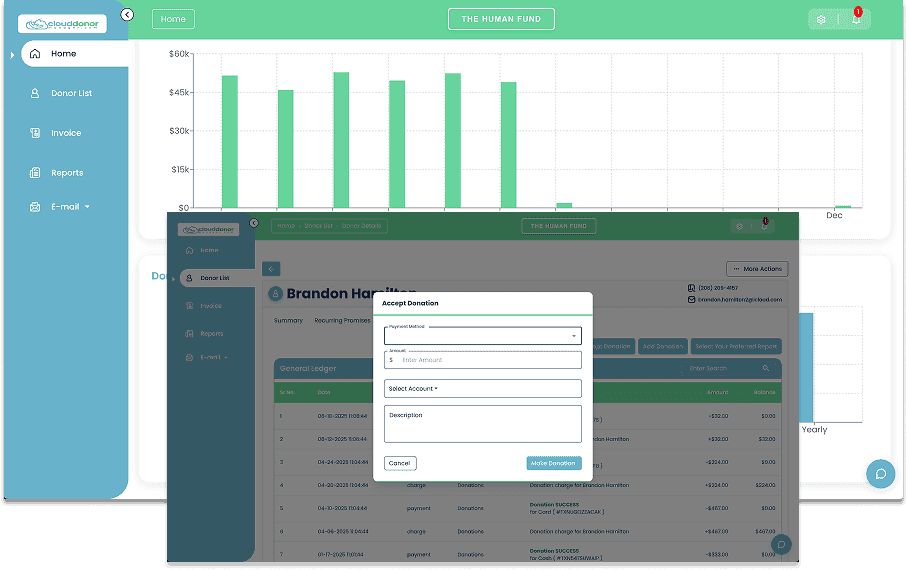Click the Sr No. column header in the ledger

[x=287, y=392]
